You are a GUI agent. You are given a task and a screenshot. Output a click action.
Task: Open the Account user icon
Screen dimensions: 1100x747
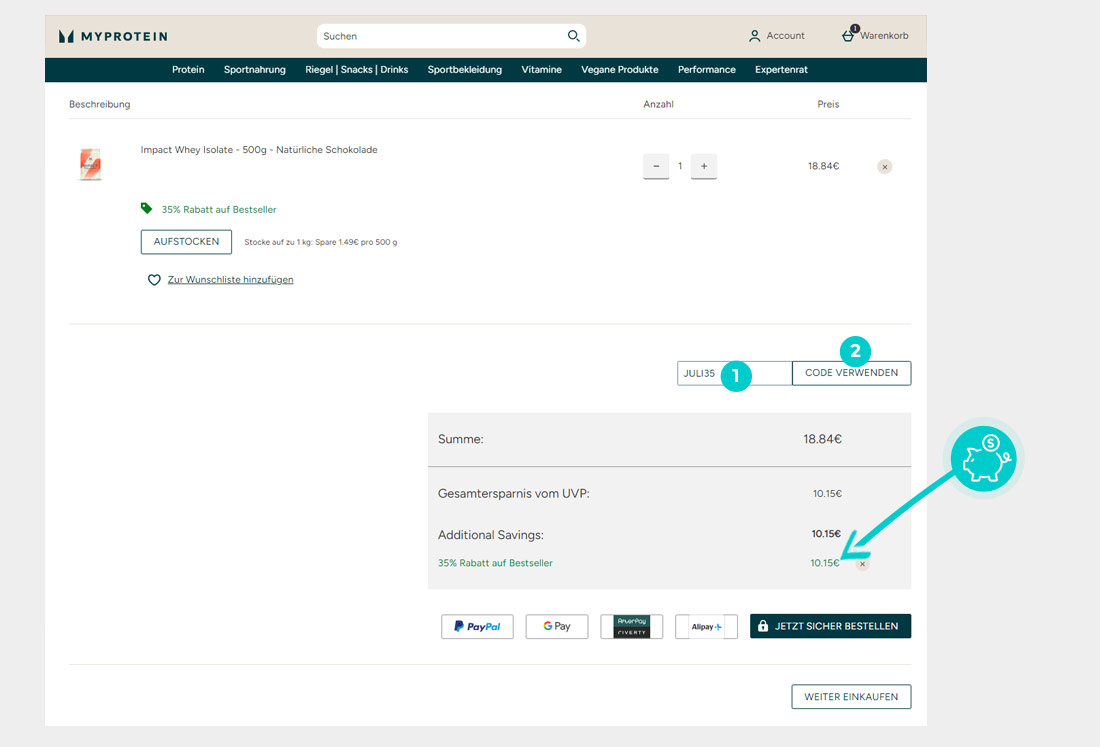[754, 36]
